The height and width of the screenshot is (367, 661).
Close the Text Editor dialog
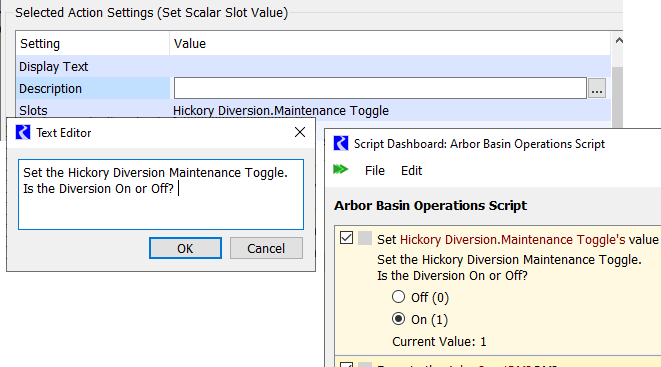pos(300,132)
